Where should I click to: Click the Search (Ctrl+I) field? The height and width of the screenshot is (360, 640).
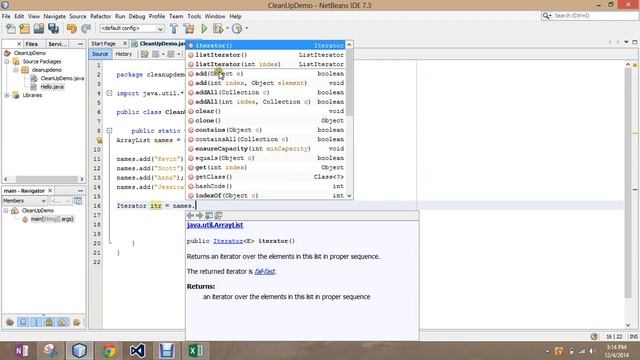point(589,16)
